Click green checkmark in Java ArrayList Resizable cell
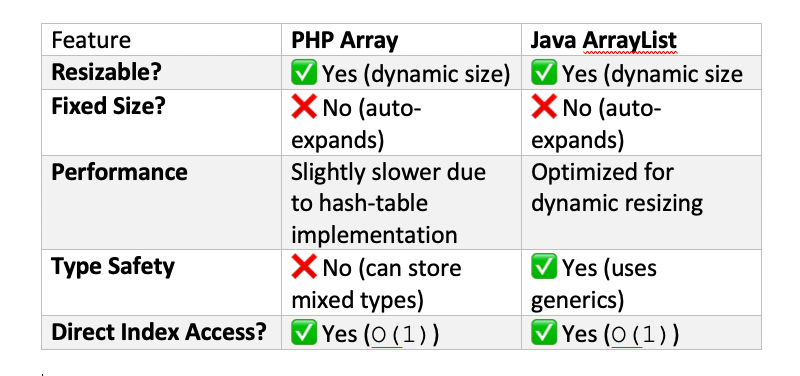 (544, 73)
